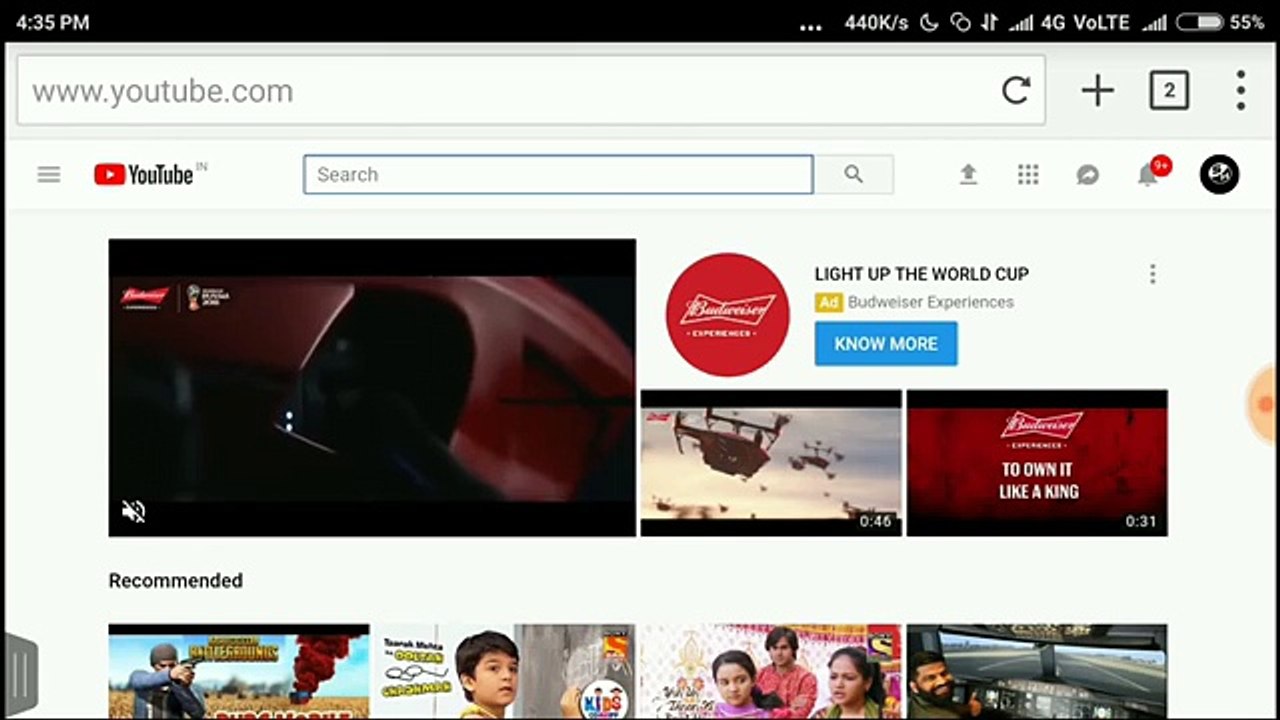
Task: Open the messages share icon
Action: point(1087,175)
